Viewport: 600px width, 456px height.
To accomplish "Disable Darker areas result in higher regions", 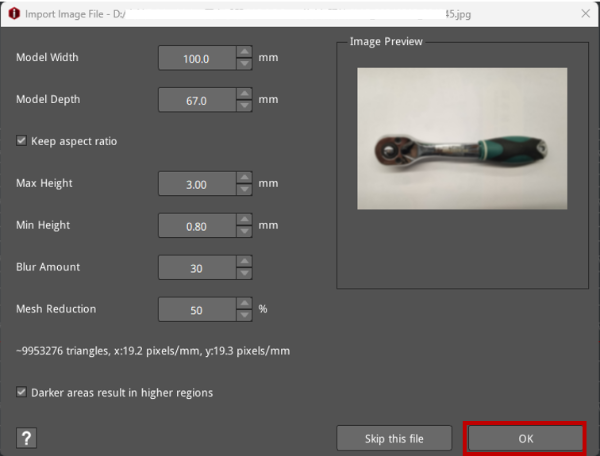I will (x=22, y=392).
